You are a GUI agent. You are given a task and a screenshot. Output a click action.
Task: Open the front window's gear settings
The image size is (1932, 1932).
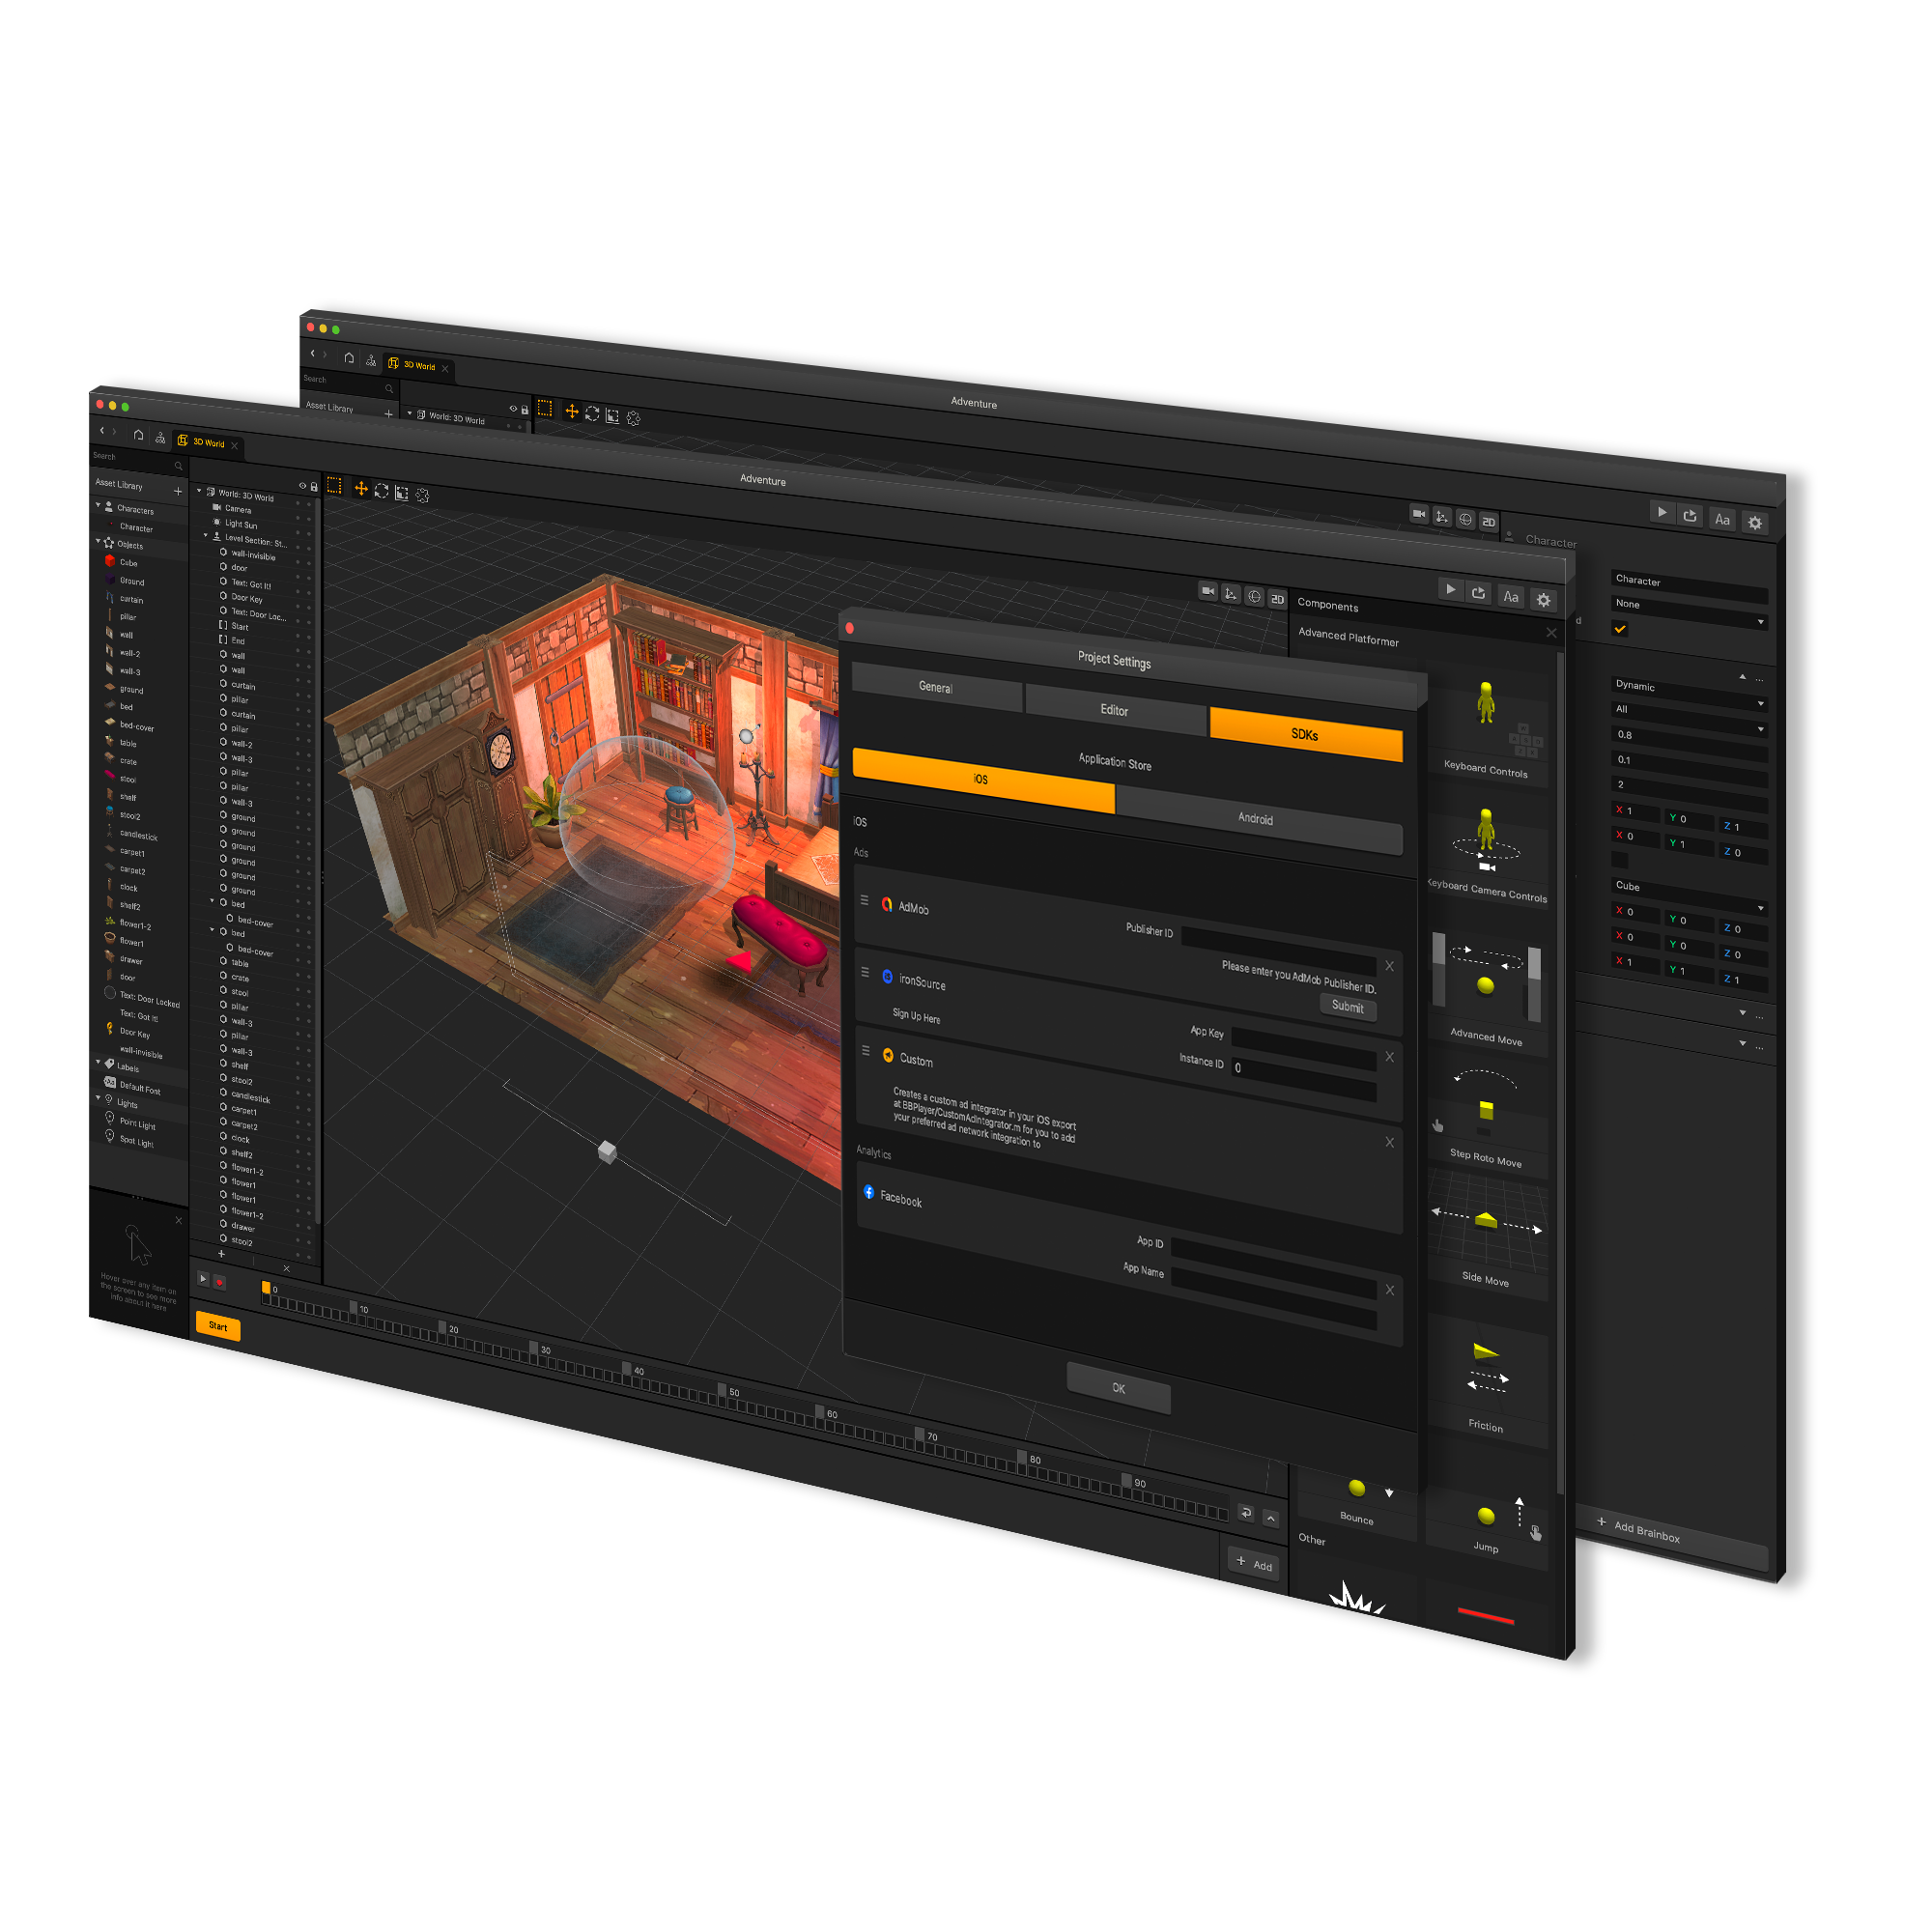click(1543, 600)
